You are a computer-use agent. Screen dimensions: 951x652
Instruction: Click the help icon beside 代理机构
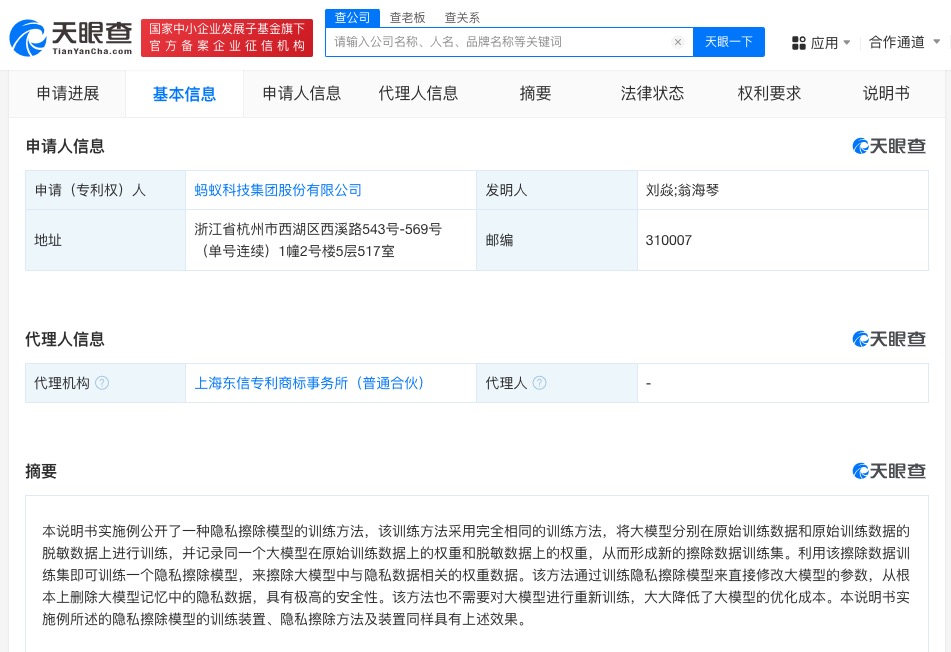click(x=102, y=383)
